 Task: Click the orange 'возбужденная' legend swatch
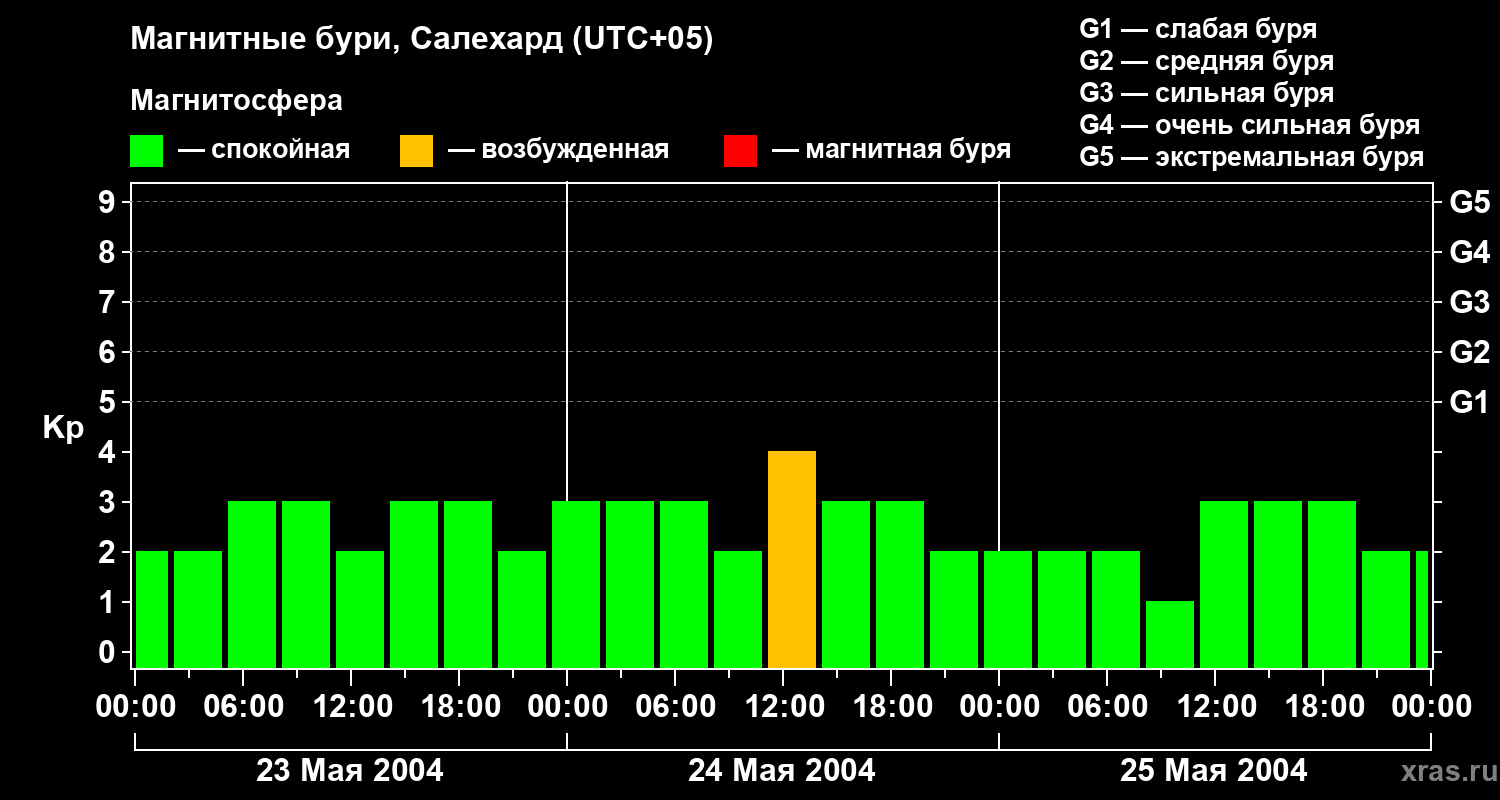coord(416,151)
